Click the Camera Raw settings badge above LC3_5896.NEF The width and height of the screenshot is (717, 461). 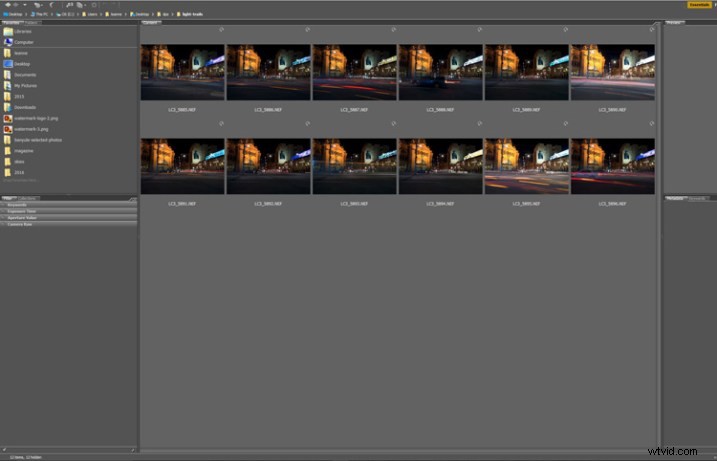[651, 123]
